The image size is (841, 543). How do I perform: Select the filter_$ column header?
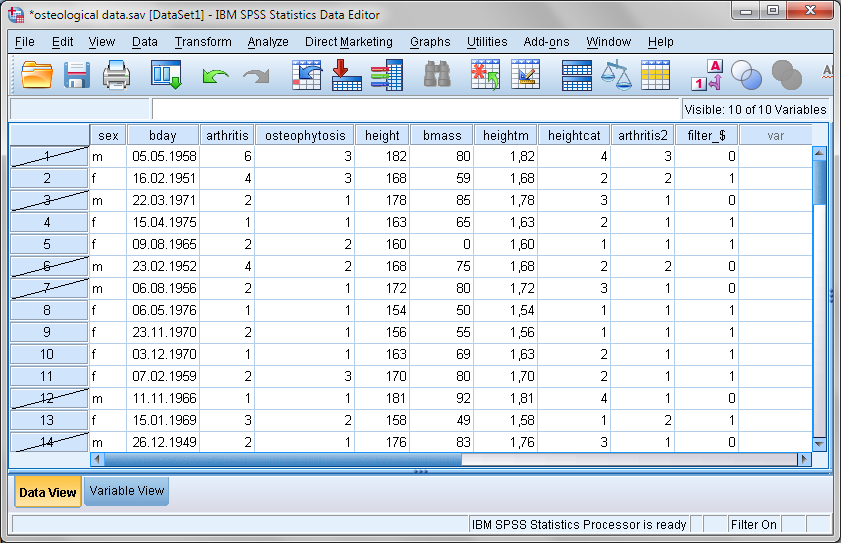(706, 135)
